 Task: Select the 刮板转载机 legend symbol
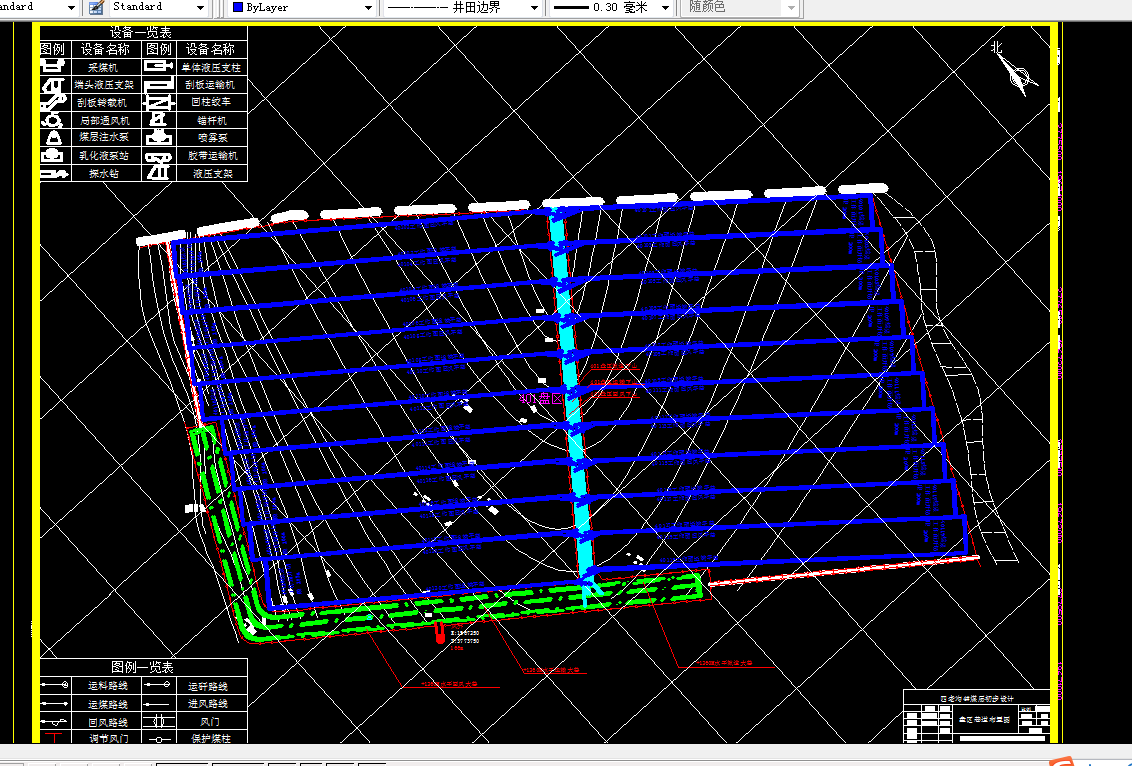click(53, 102)
